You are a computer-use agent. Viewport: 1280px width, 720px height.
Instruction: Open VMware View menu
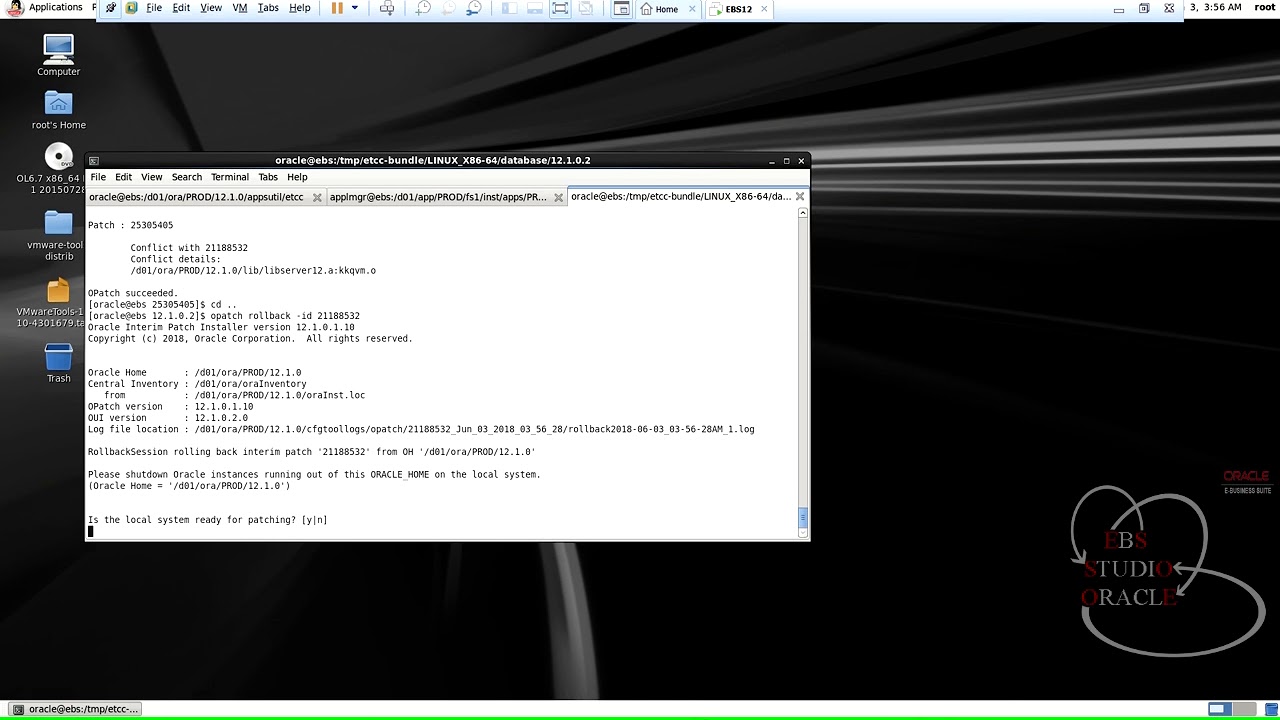pyautogui.click(x=211, y=8)
